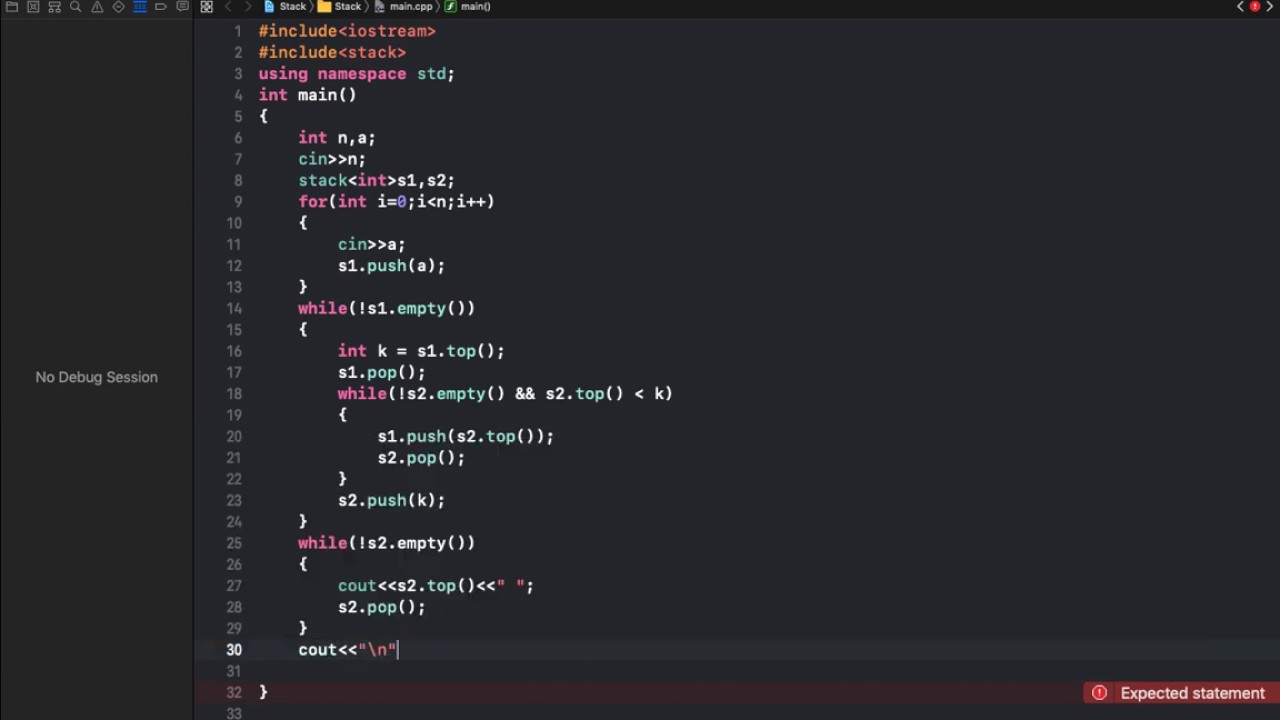Click line number 18 in gutter
Viewport: 1280px width, 720px height.
pyautogui.click(x=233, y=394)
